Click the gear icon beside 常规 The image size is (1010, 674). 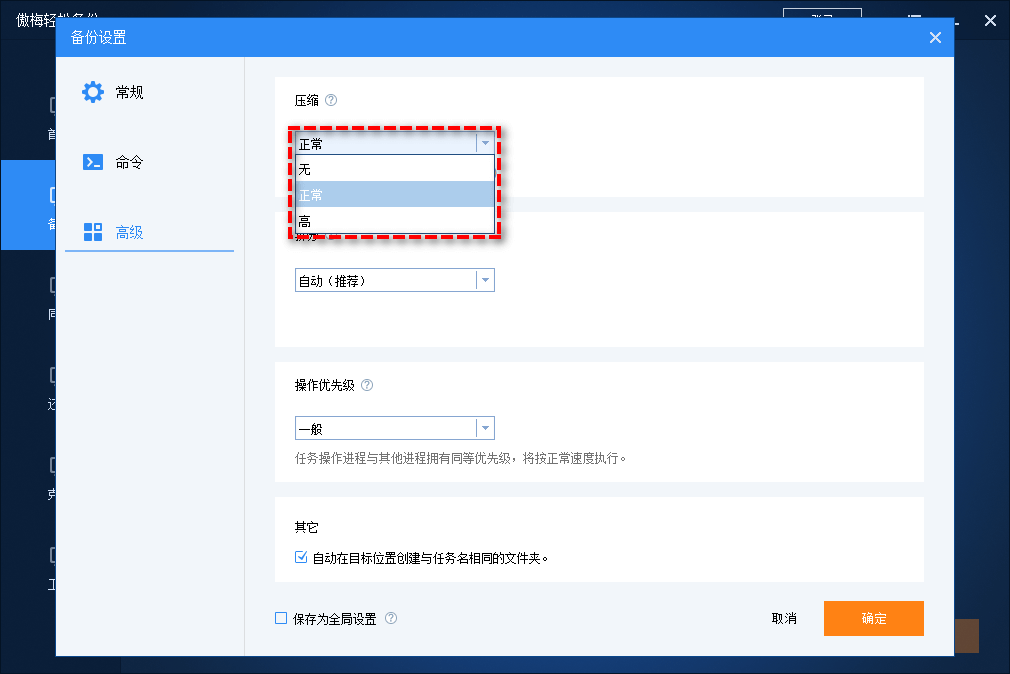pyautogui.click(x=93, y=92)
